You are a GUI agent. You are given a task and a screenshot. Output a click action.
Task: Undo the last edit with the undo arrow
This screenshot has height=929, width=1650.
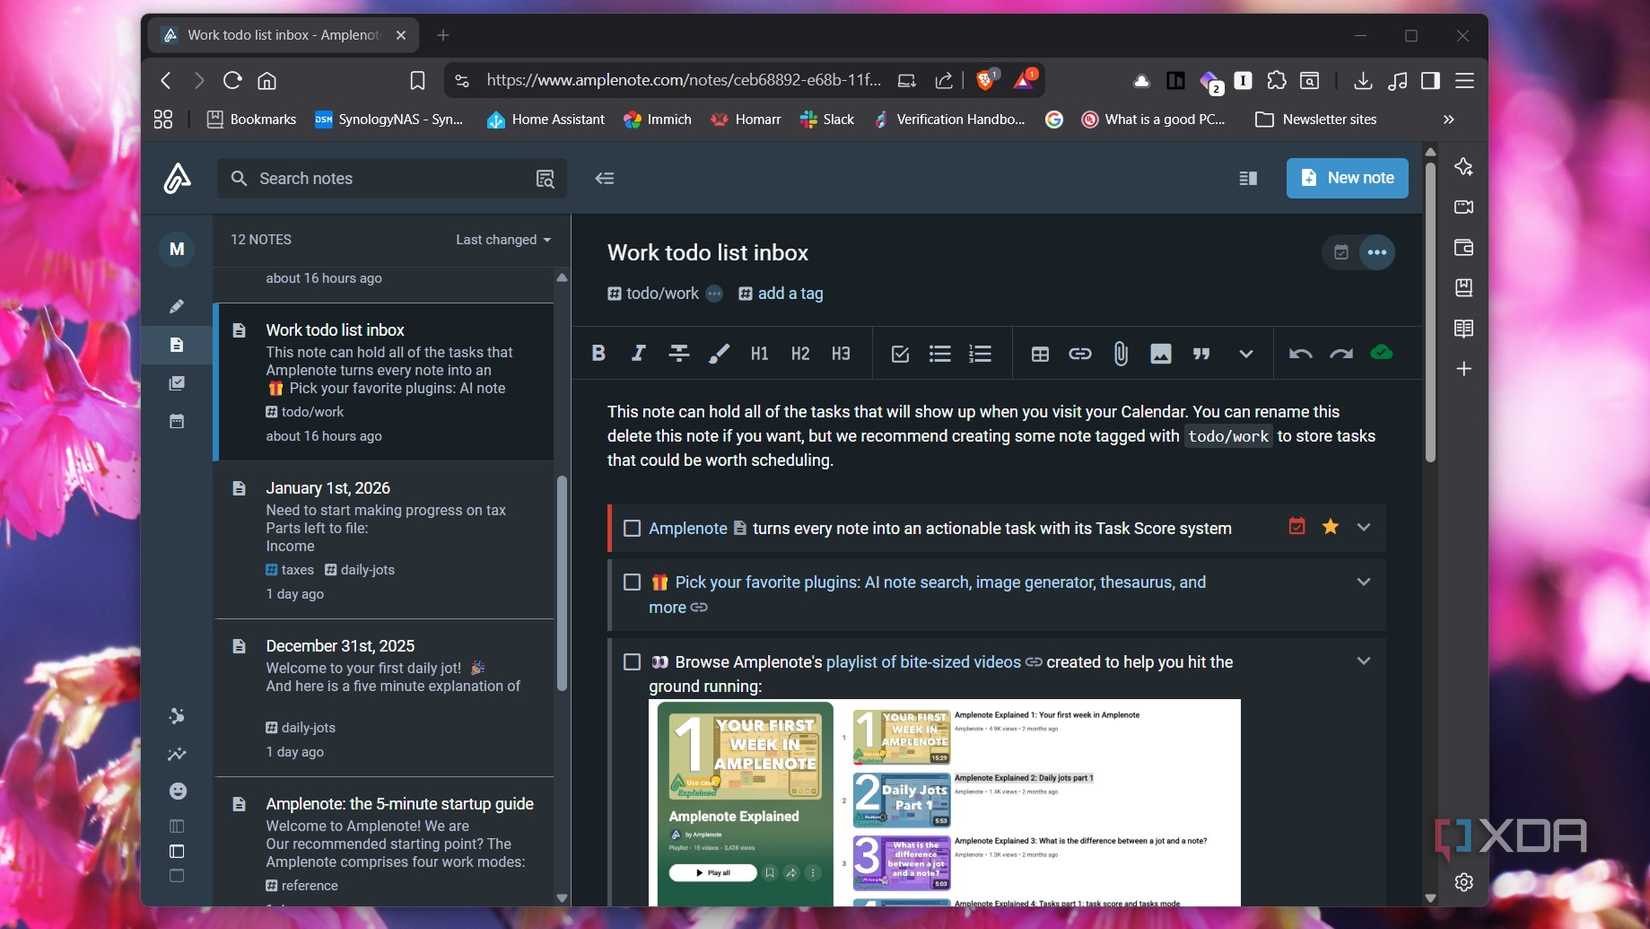1299,353
